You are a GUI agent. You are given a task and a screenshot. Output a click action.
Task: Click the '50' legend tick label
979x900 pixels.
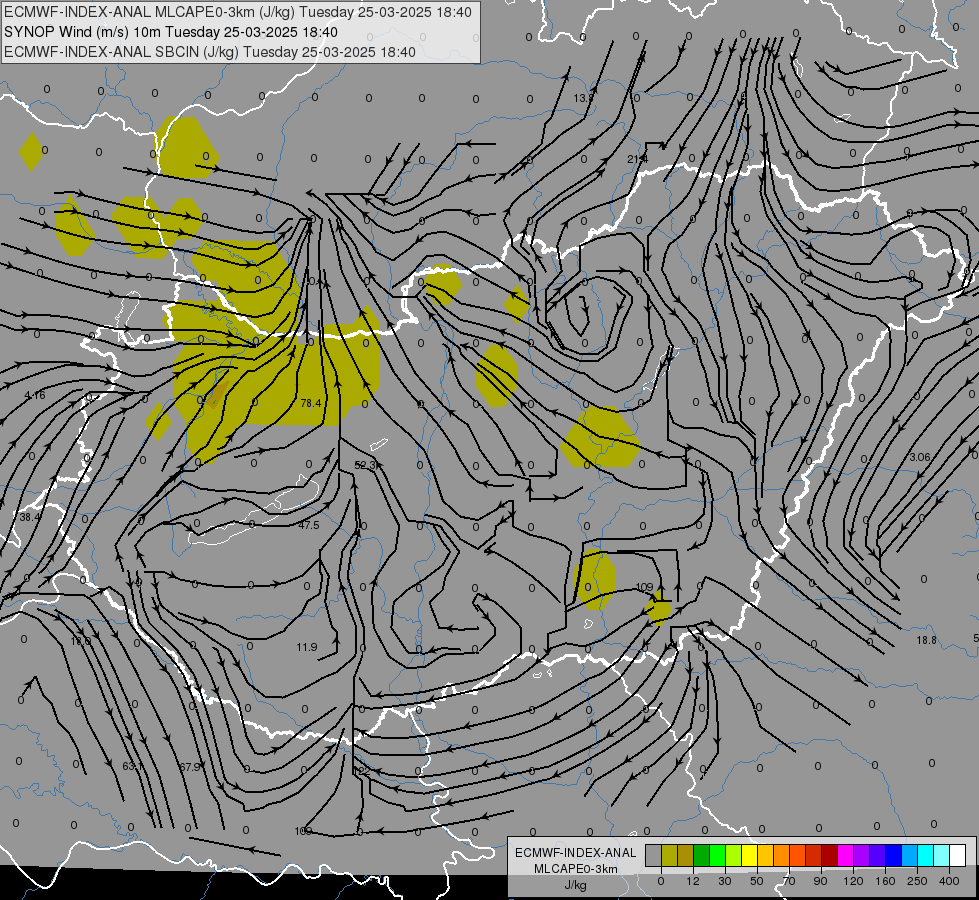coord(757,881)
